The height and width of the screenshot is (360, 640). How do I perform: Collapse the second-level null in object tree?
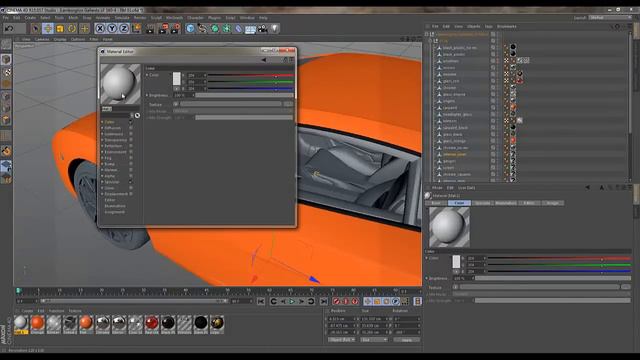click(x=431, y=41)
